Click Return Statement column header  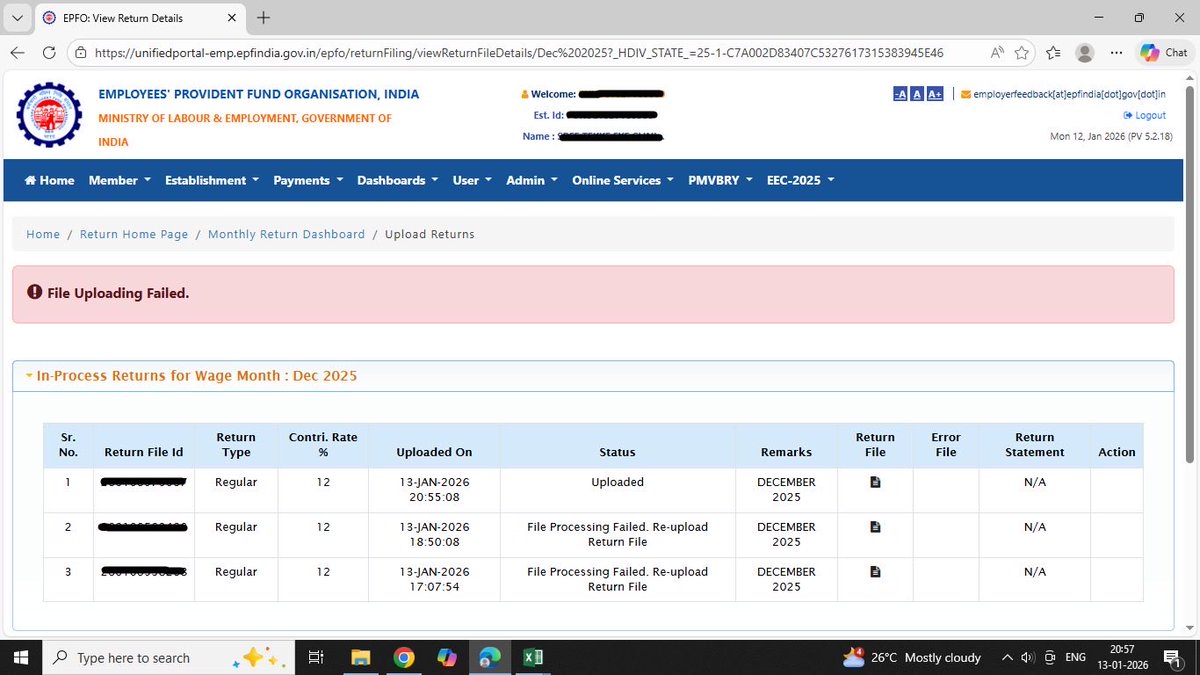click(x=1035, y=444)
